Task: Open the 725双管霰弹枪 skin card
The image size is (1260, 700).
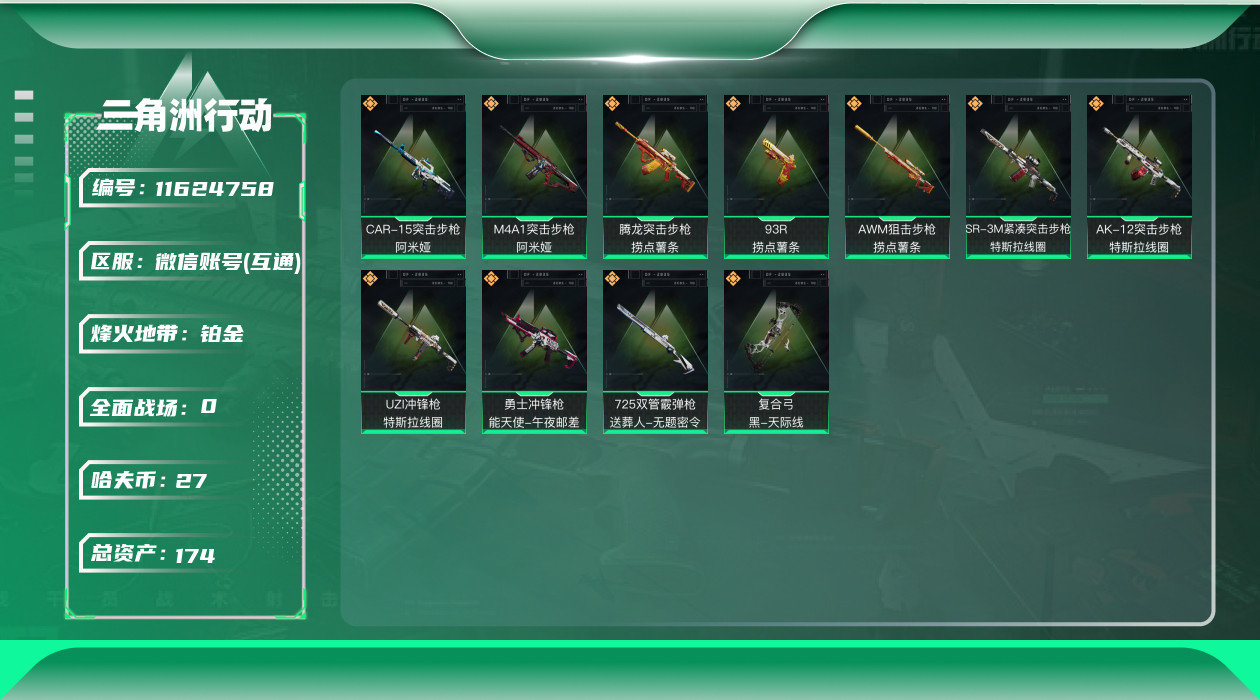Action: [x=655, y=352]
